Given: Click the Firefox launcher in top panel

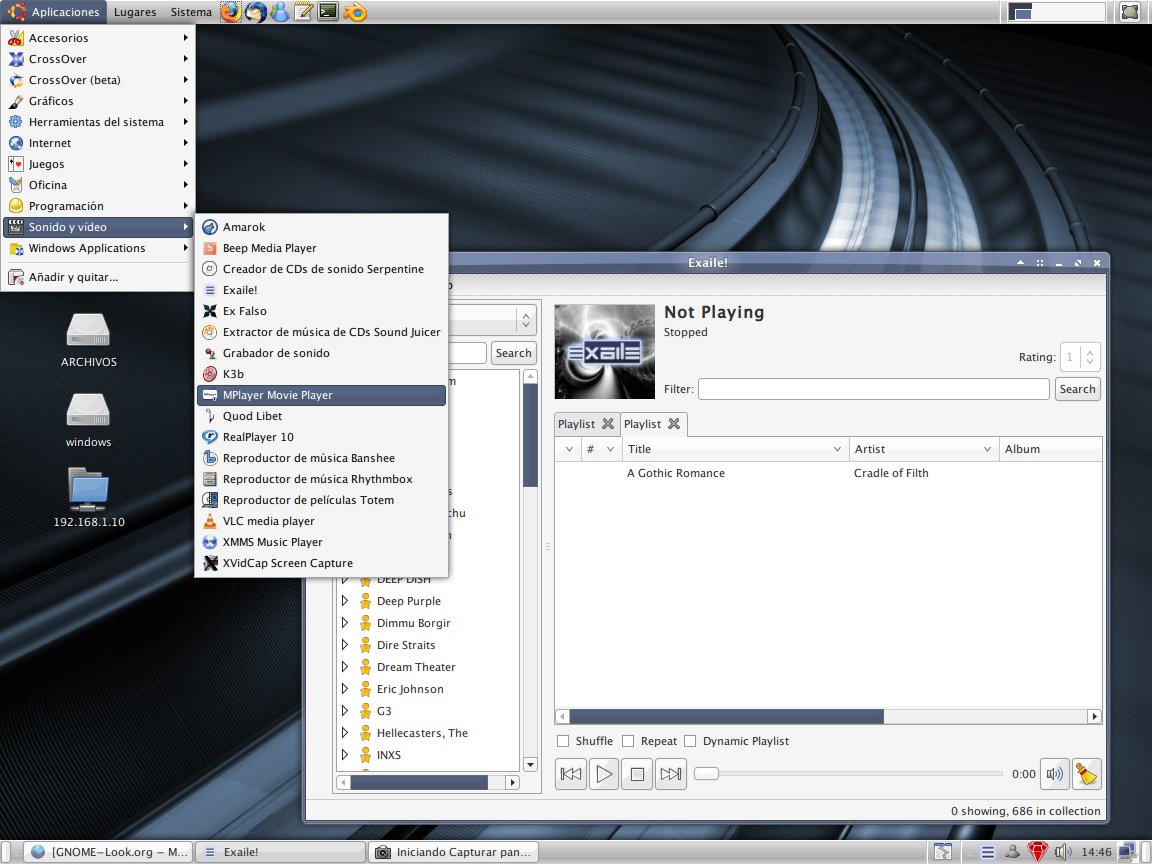Looking at the screenshot, I should [231, 12].
